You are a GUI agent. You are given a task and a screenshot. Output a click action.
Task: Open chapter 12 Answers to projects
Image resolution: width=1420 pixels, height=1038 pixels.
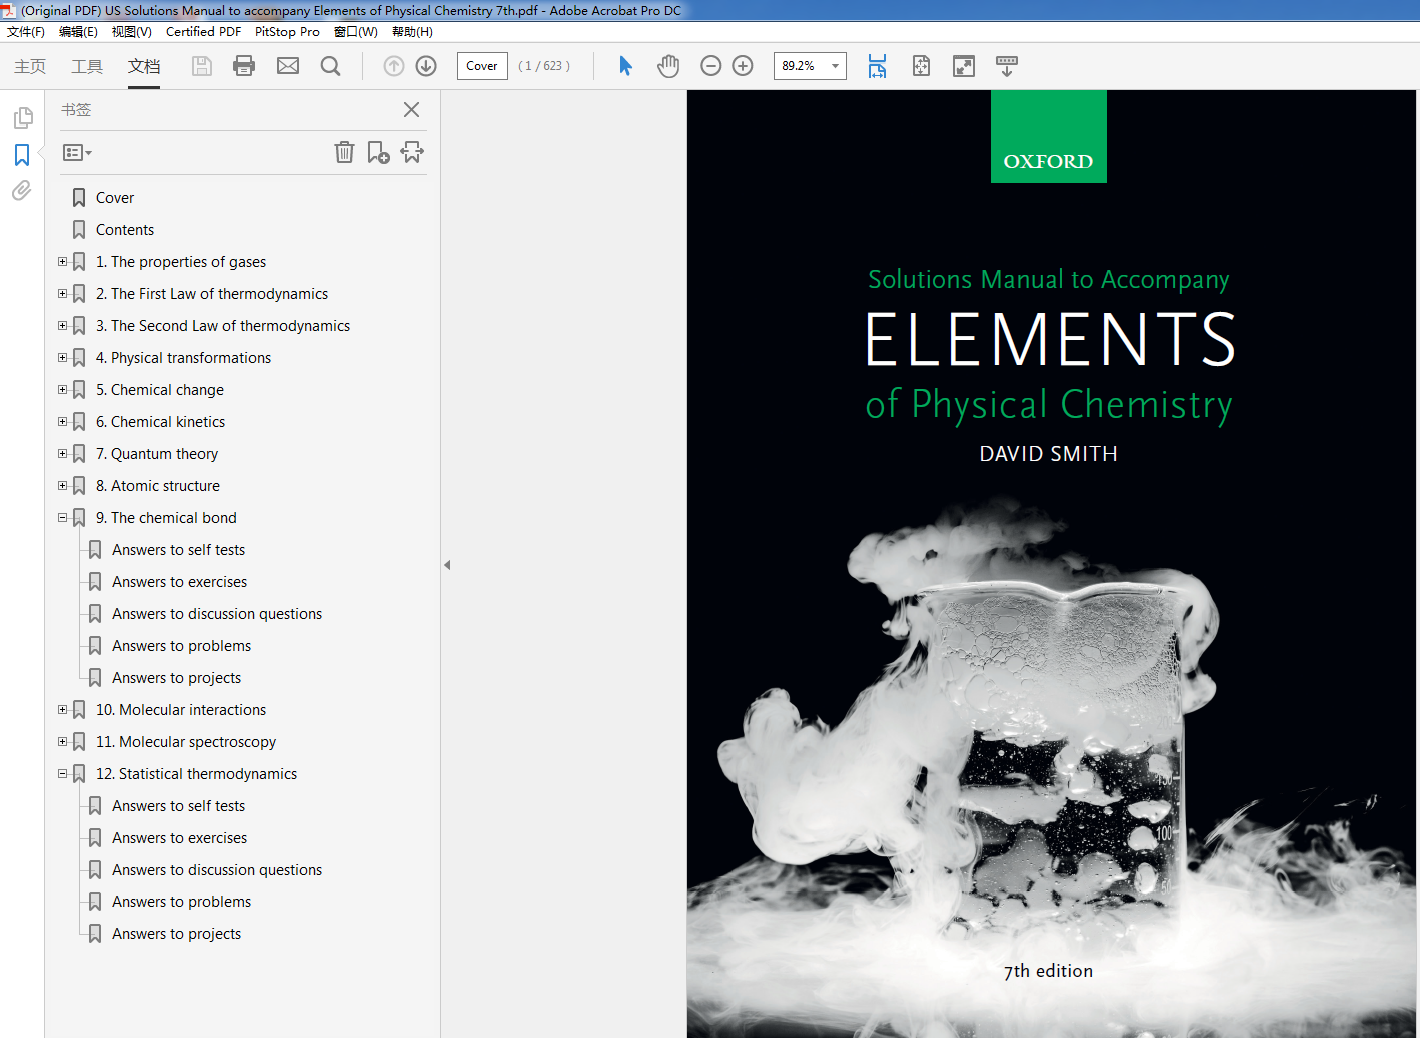pos(176,934)
